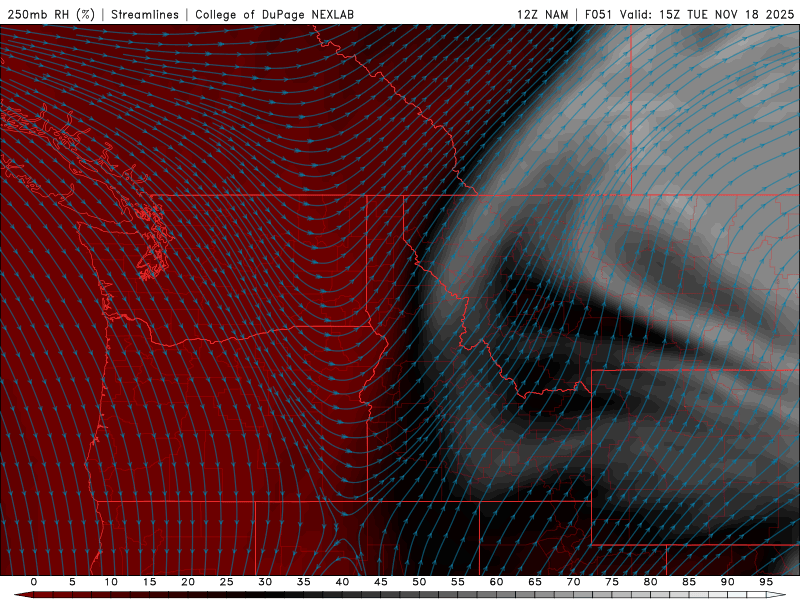Click the '40' colorbar scale label
The image size is (800, 600).
342,582
